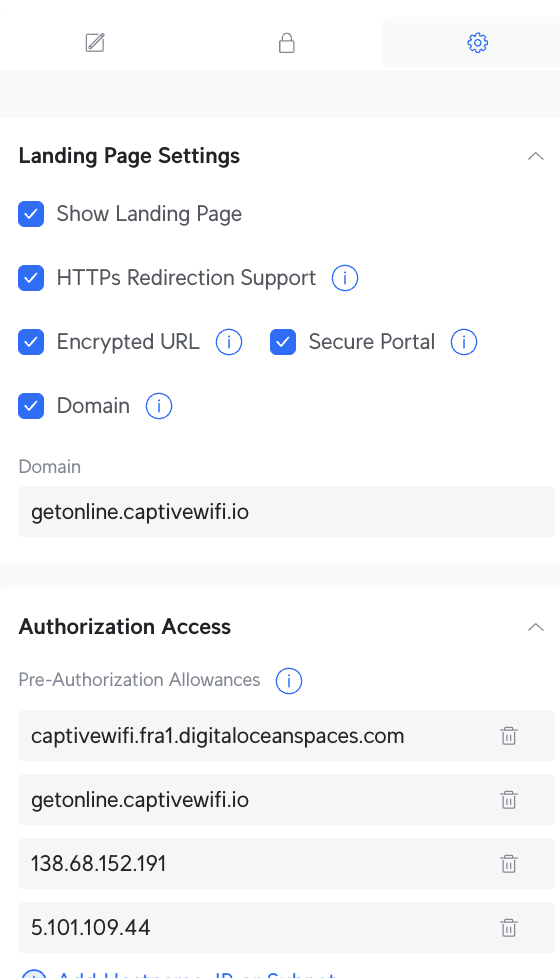Remove getonline.captivewifi.io allowance via trash icon
Viewport: 560px width, 978px height.
pyautogui.click(x=509, y=800)
